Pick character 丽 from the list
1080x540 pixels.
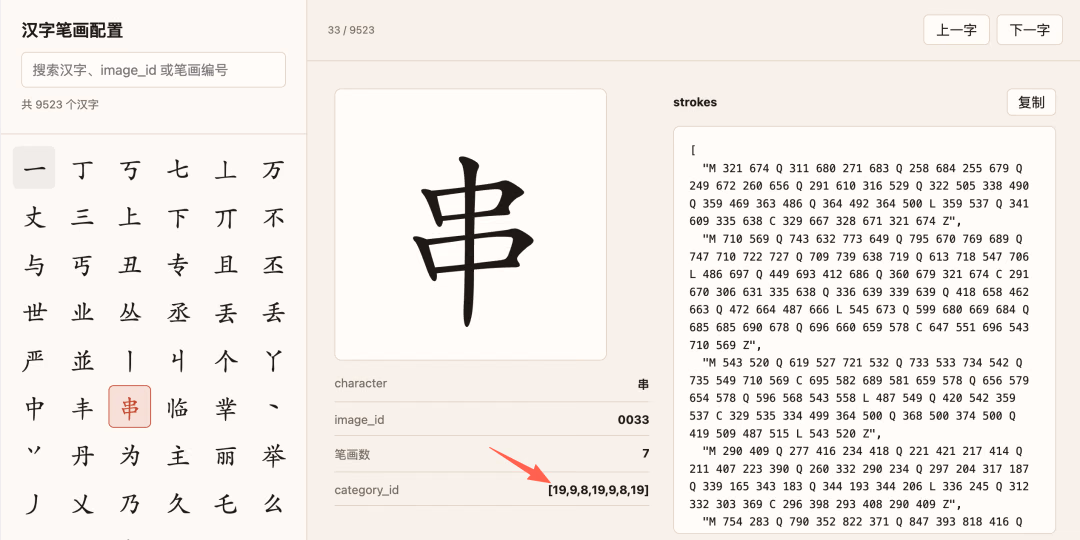tap(226, 455)
